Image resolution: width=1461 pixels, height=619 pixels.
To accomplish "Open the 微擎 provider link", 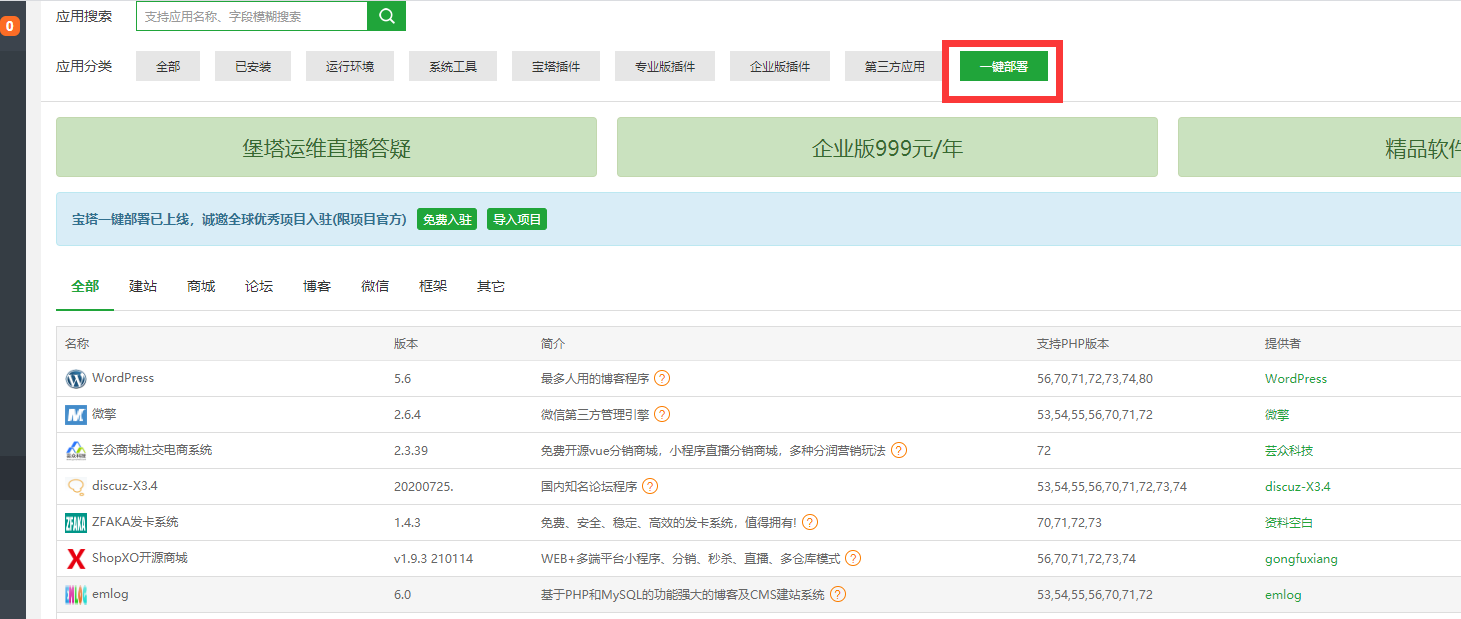I will [x=1279, y=415].
